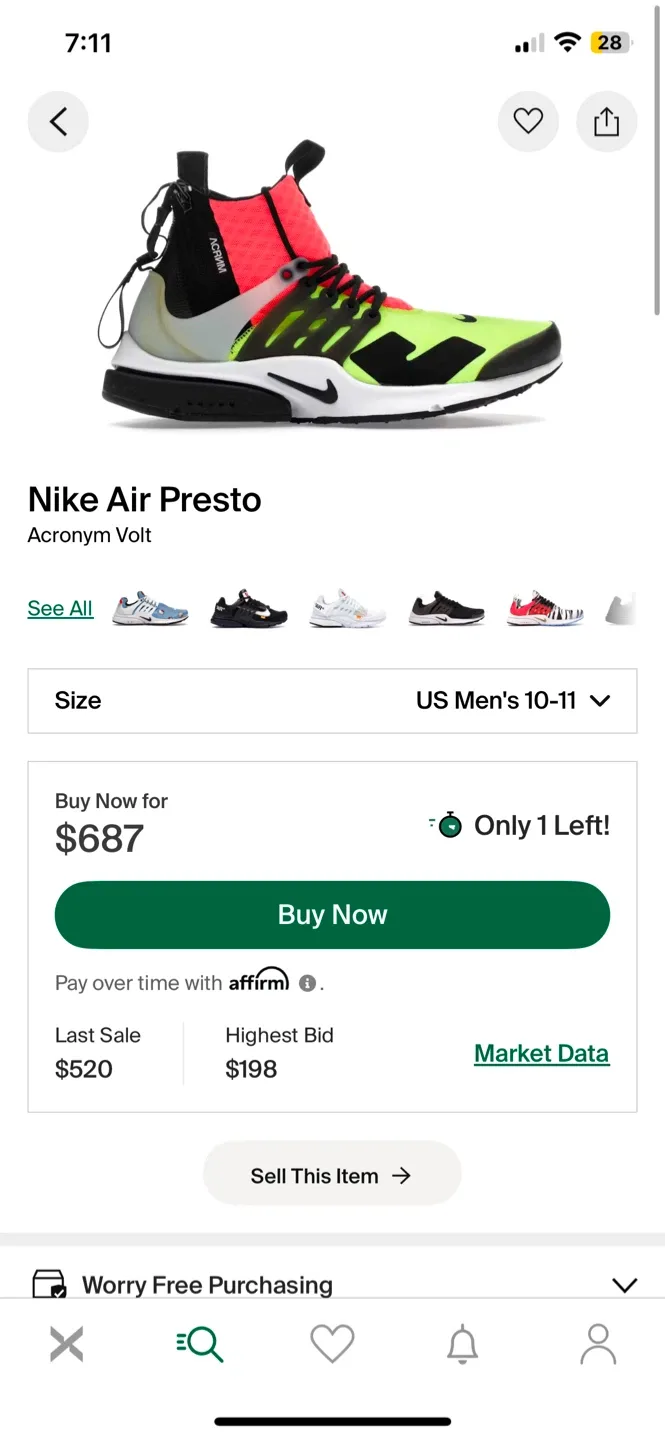Open favorites heart icon in bottom bar
The width and height of the screenshot is (665, 1440).
pos(332,1344)
